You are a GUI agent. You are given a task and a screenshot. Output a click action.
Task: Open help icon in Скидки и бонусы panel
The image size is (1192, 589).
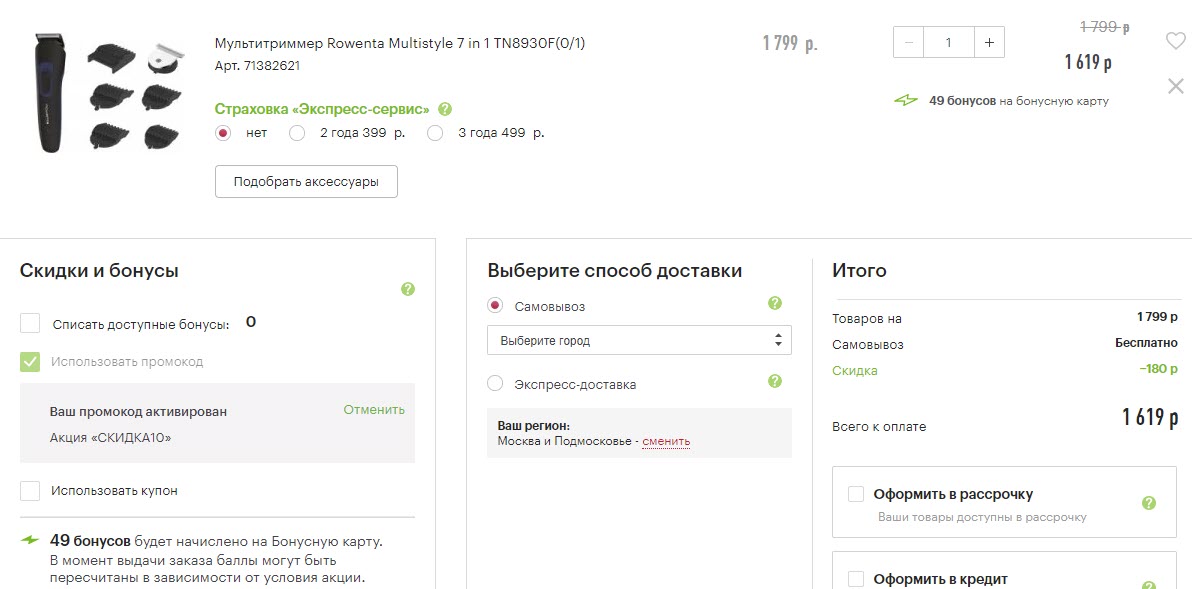[408, 289]
